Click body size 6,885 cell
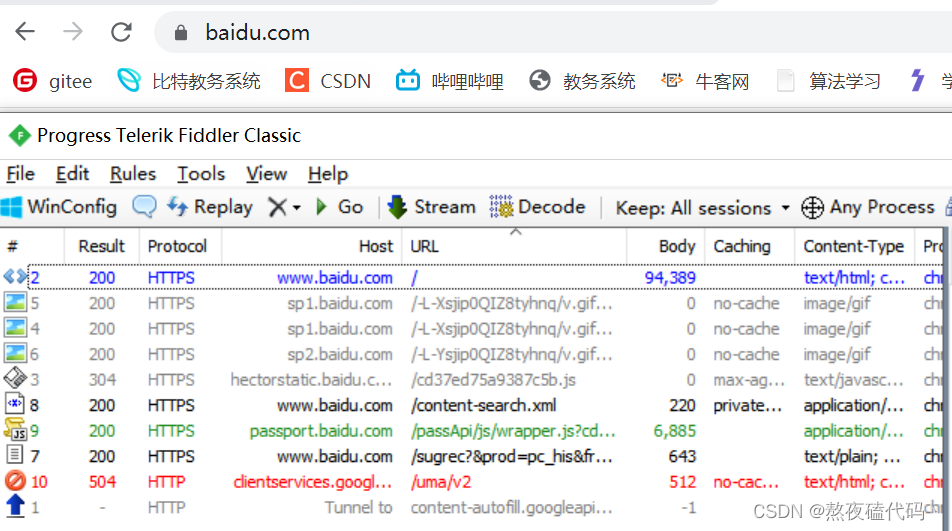 [x=675, y=431]
